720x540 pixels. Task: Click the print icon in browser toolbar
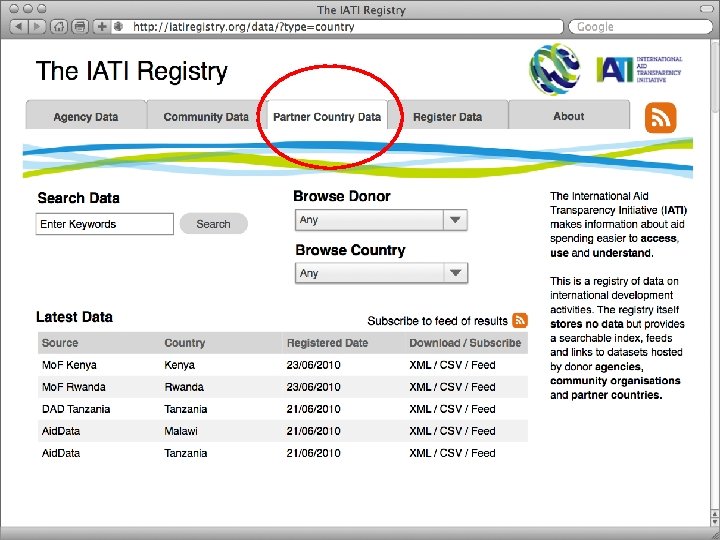[x=79, y=27]
